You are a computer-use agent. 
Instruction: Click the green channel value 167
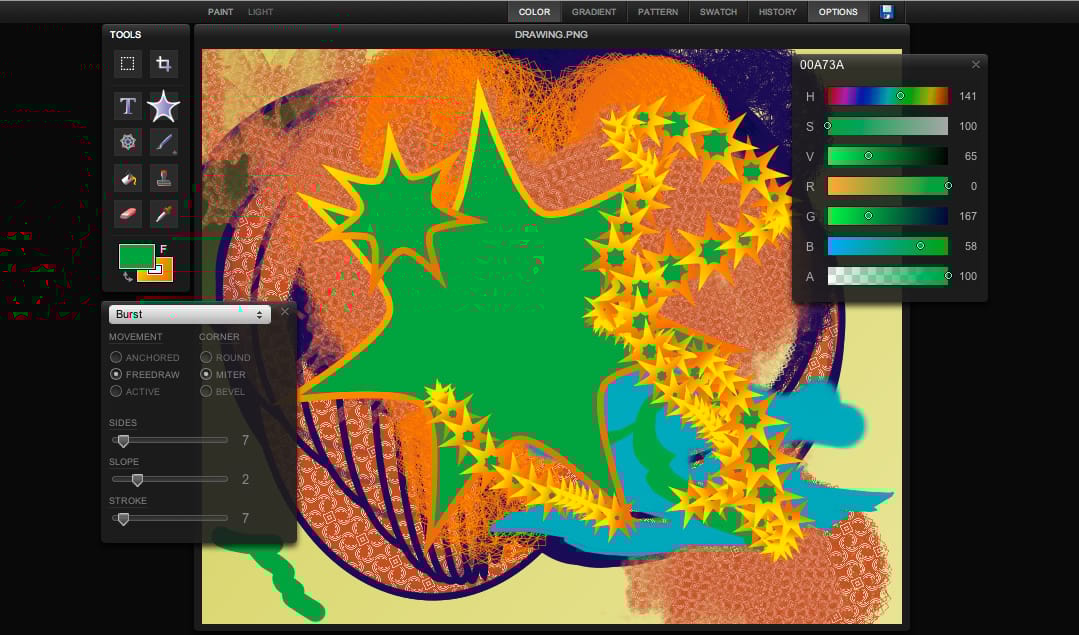point(968,216)
